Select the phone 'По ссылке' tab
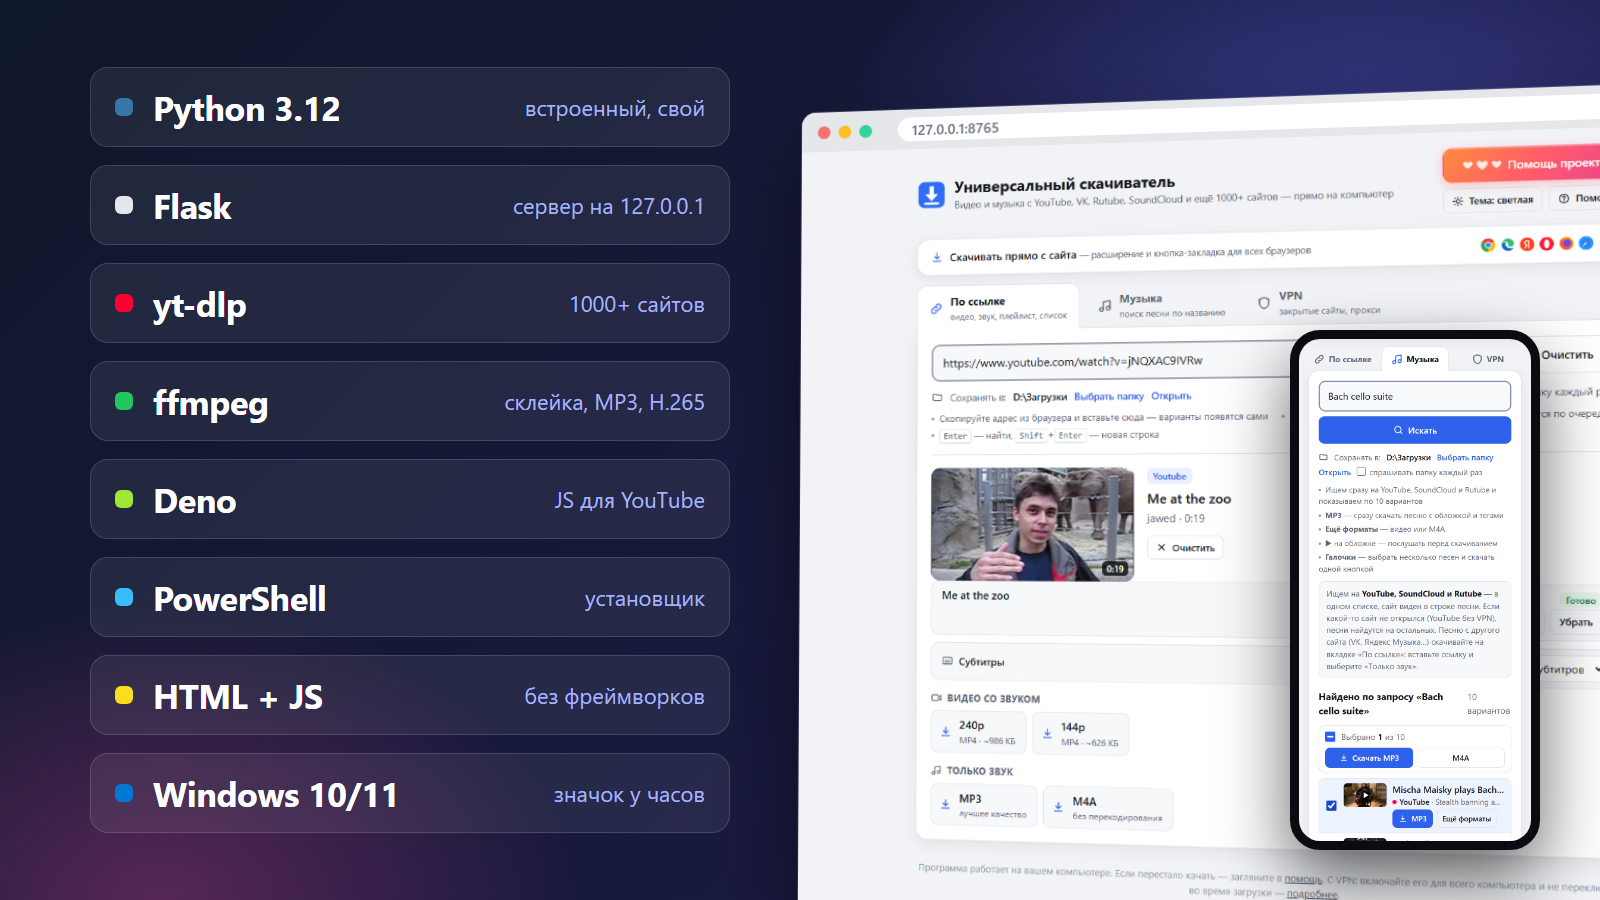1600x900 pixels. 1343,359
